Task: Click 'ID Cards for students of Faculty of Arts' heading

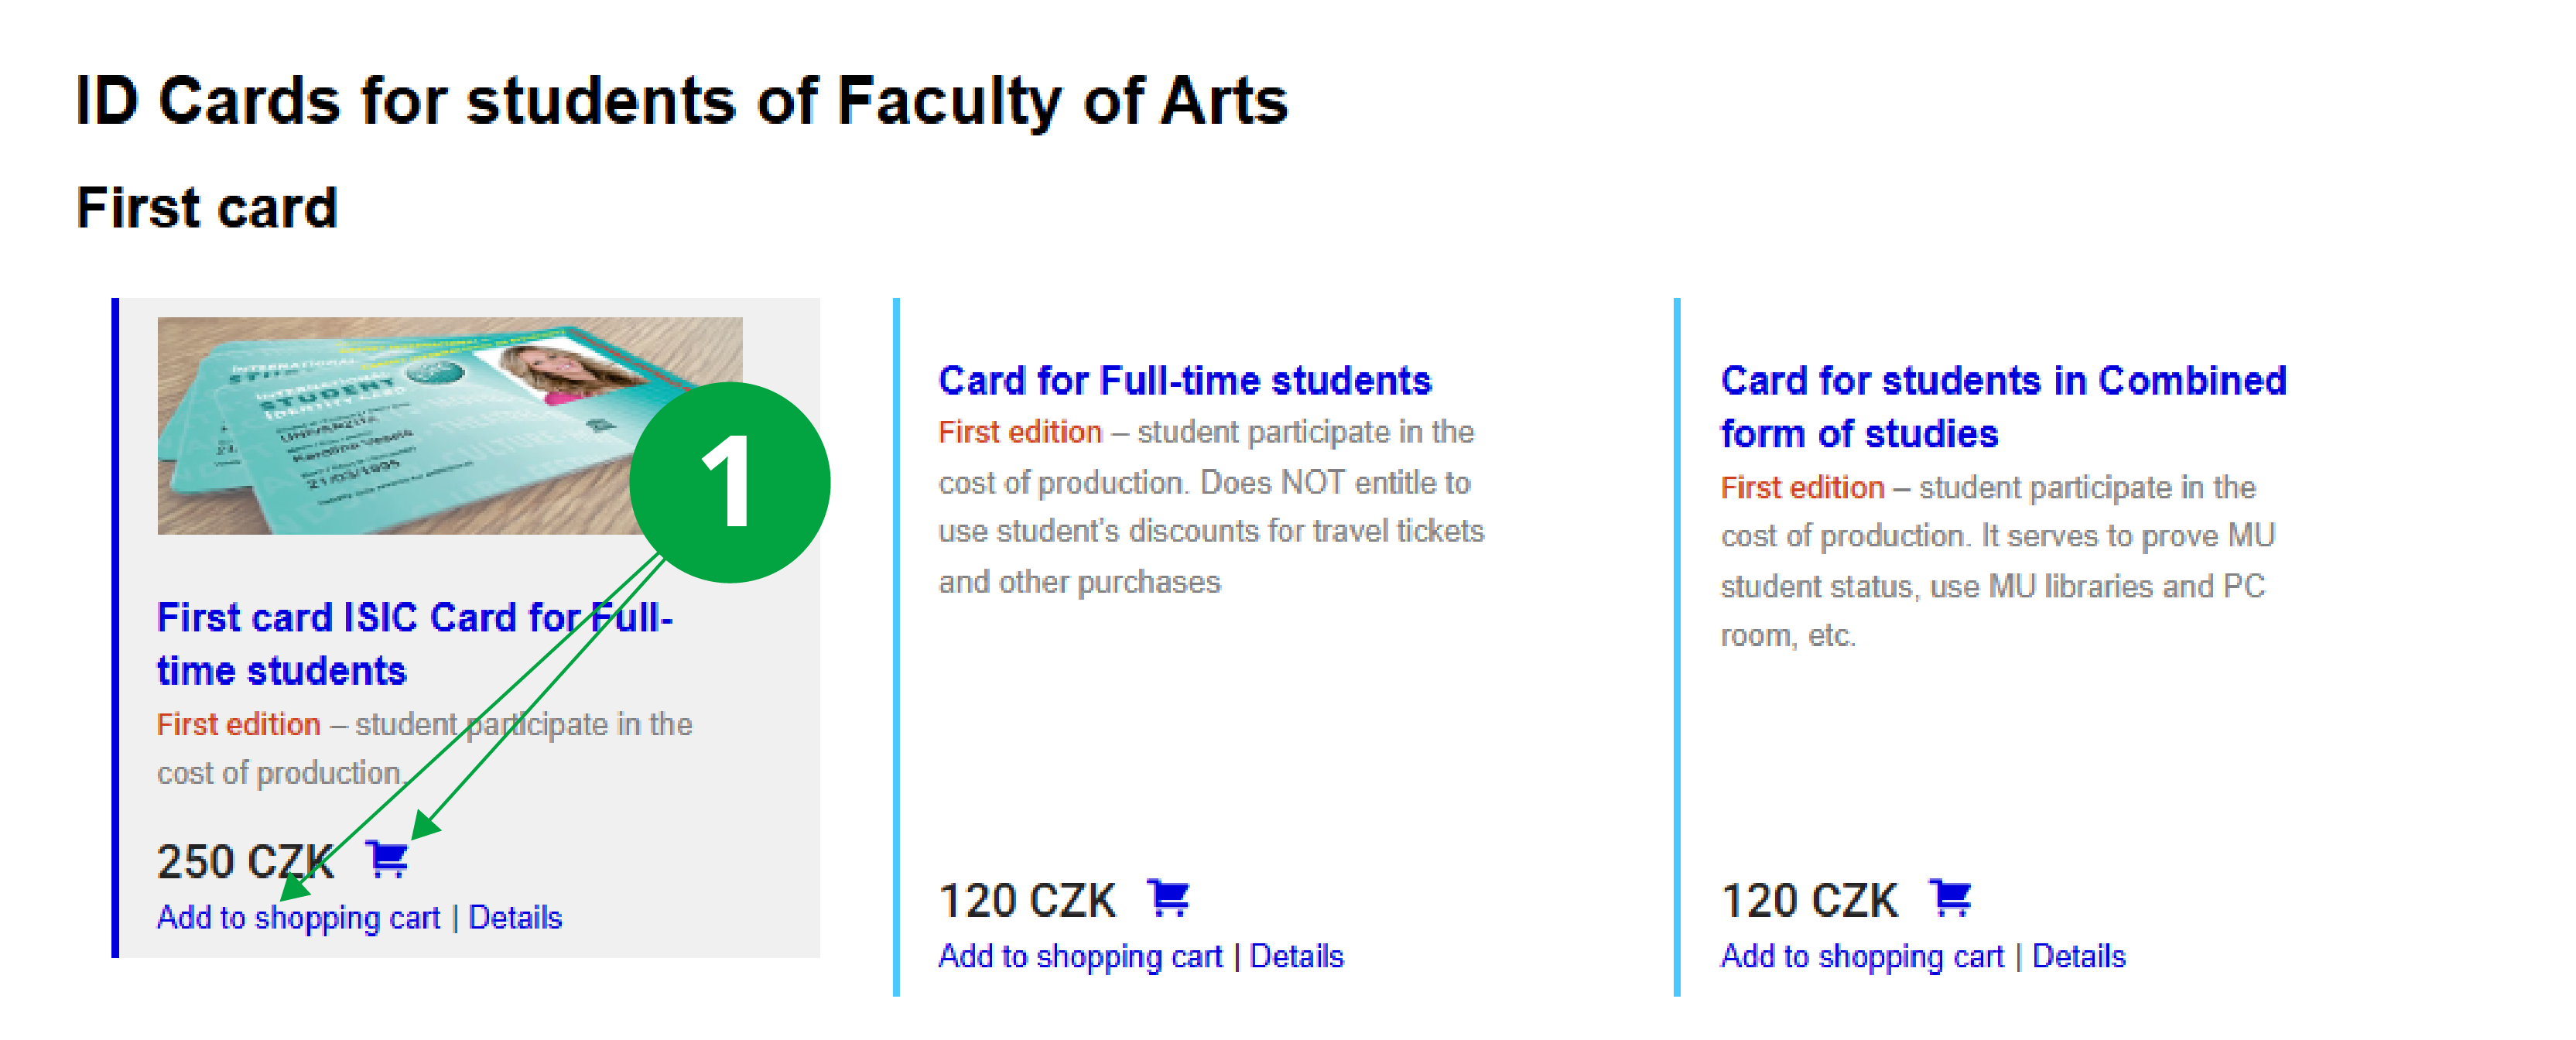Action: [682, 101]
